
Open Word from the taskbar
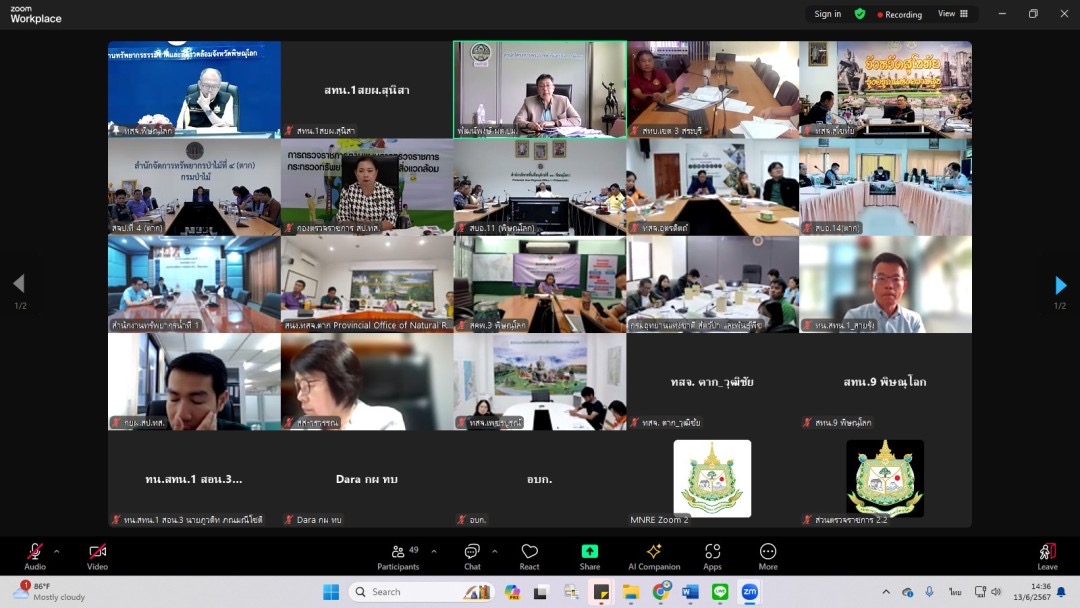[690, 592]
